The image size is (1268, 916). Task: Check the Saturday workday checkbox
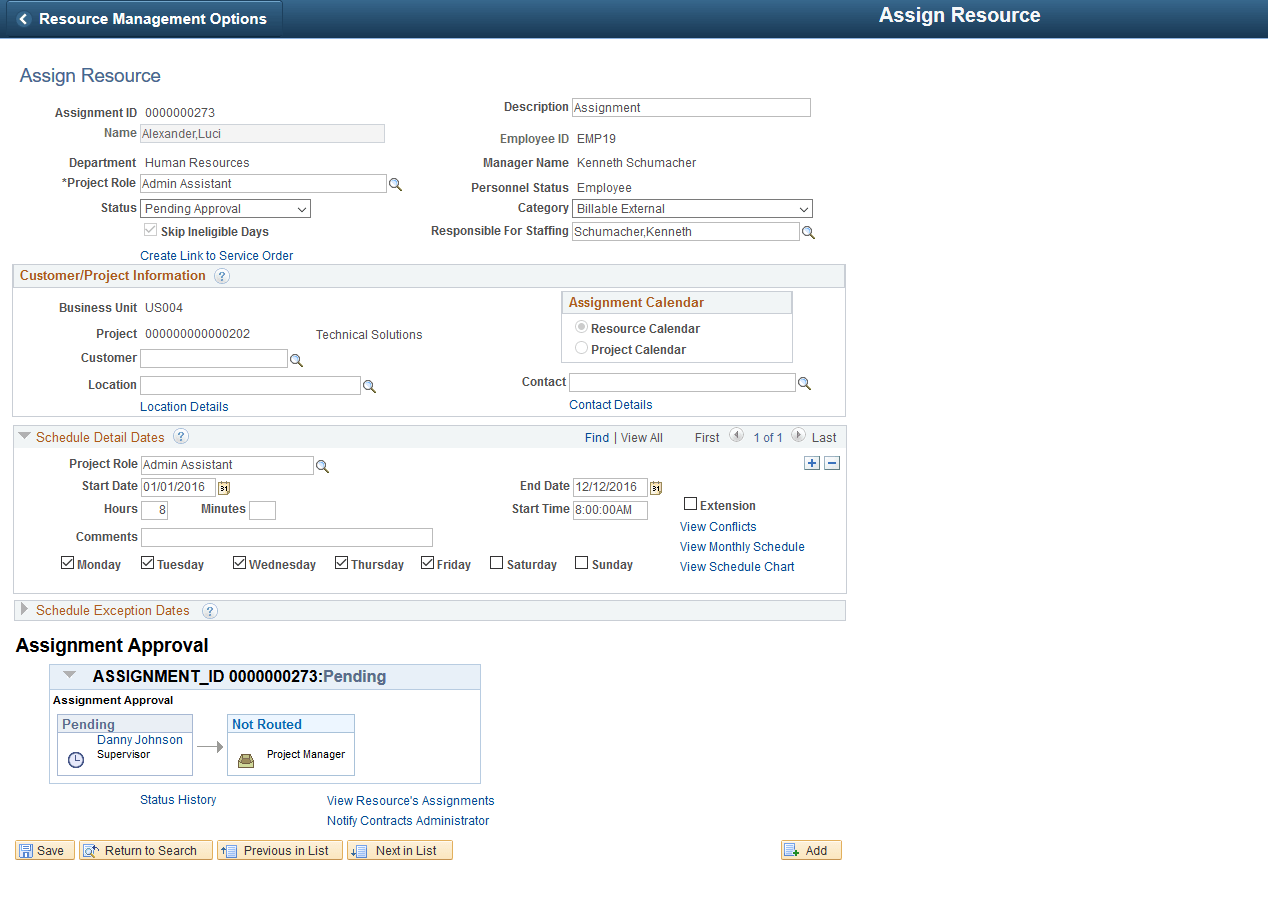tap(496, 562)
